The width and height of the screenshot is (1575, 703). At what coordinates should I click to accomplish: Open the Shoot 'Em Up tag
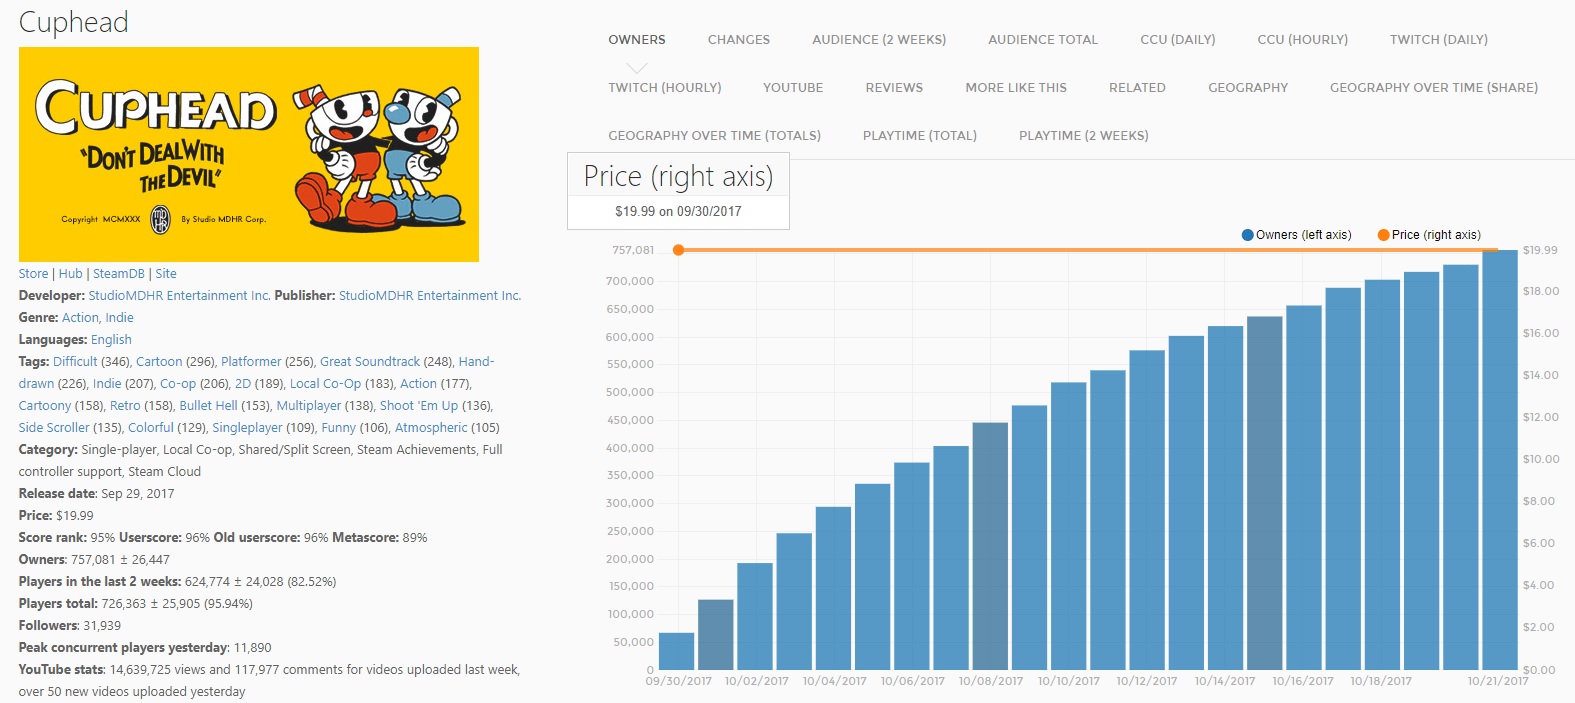point(419,406)
